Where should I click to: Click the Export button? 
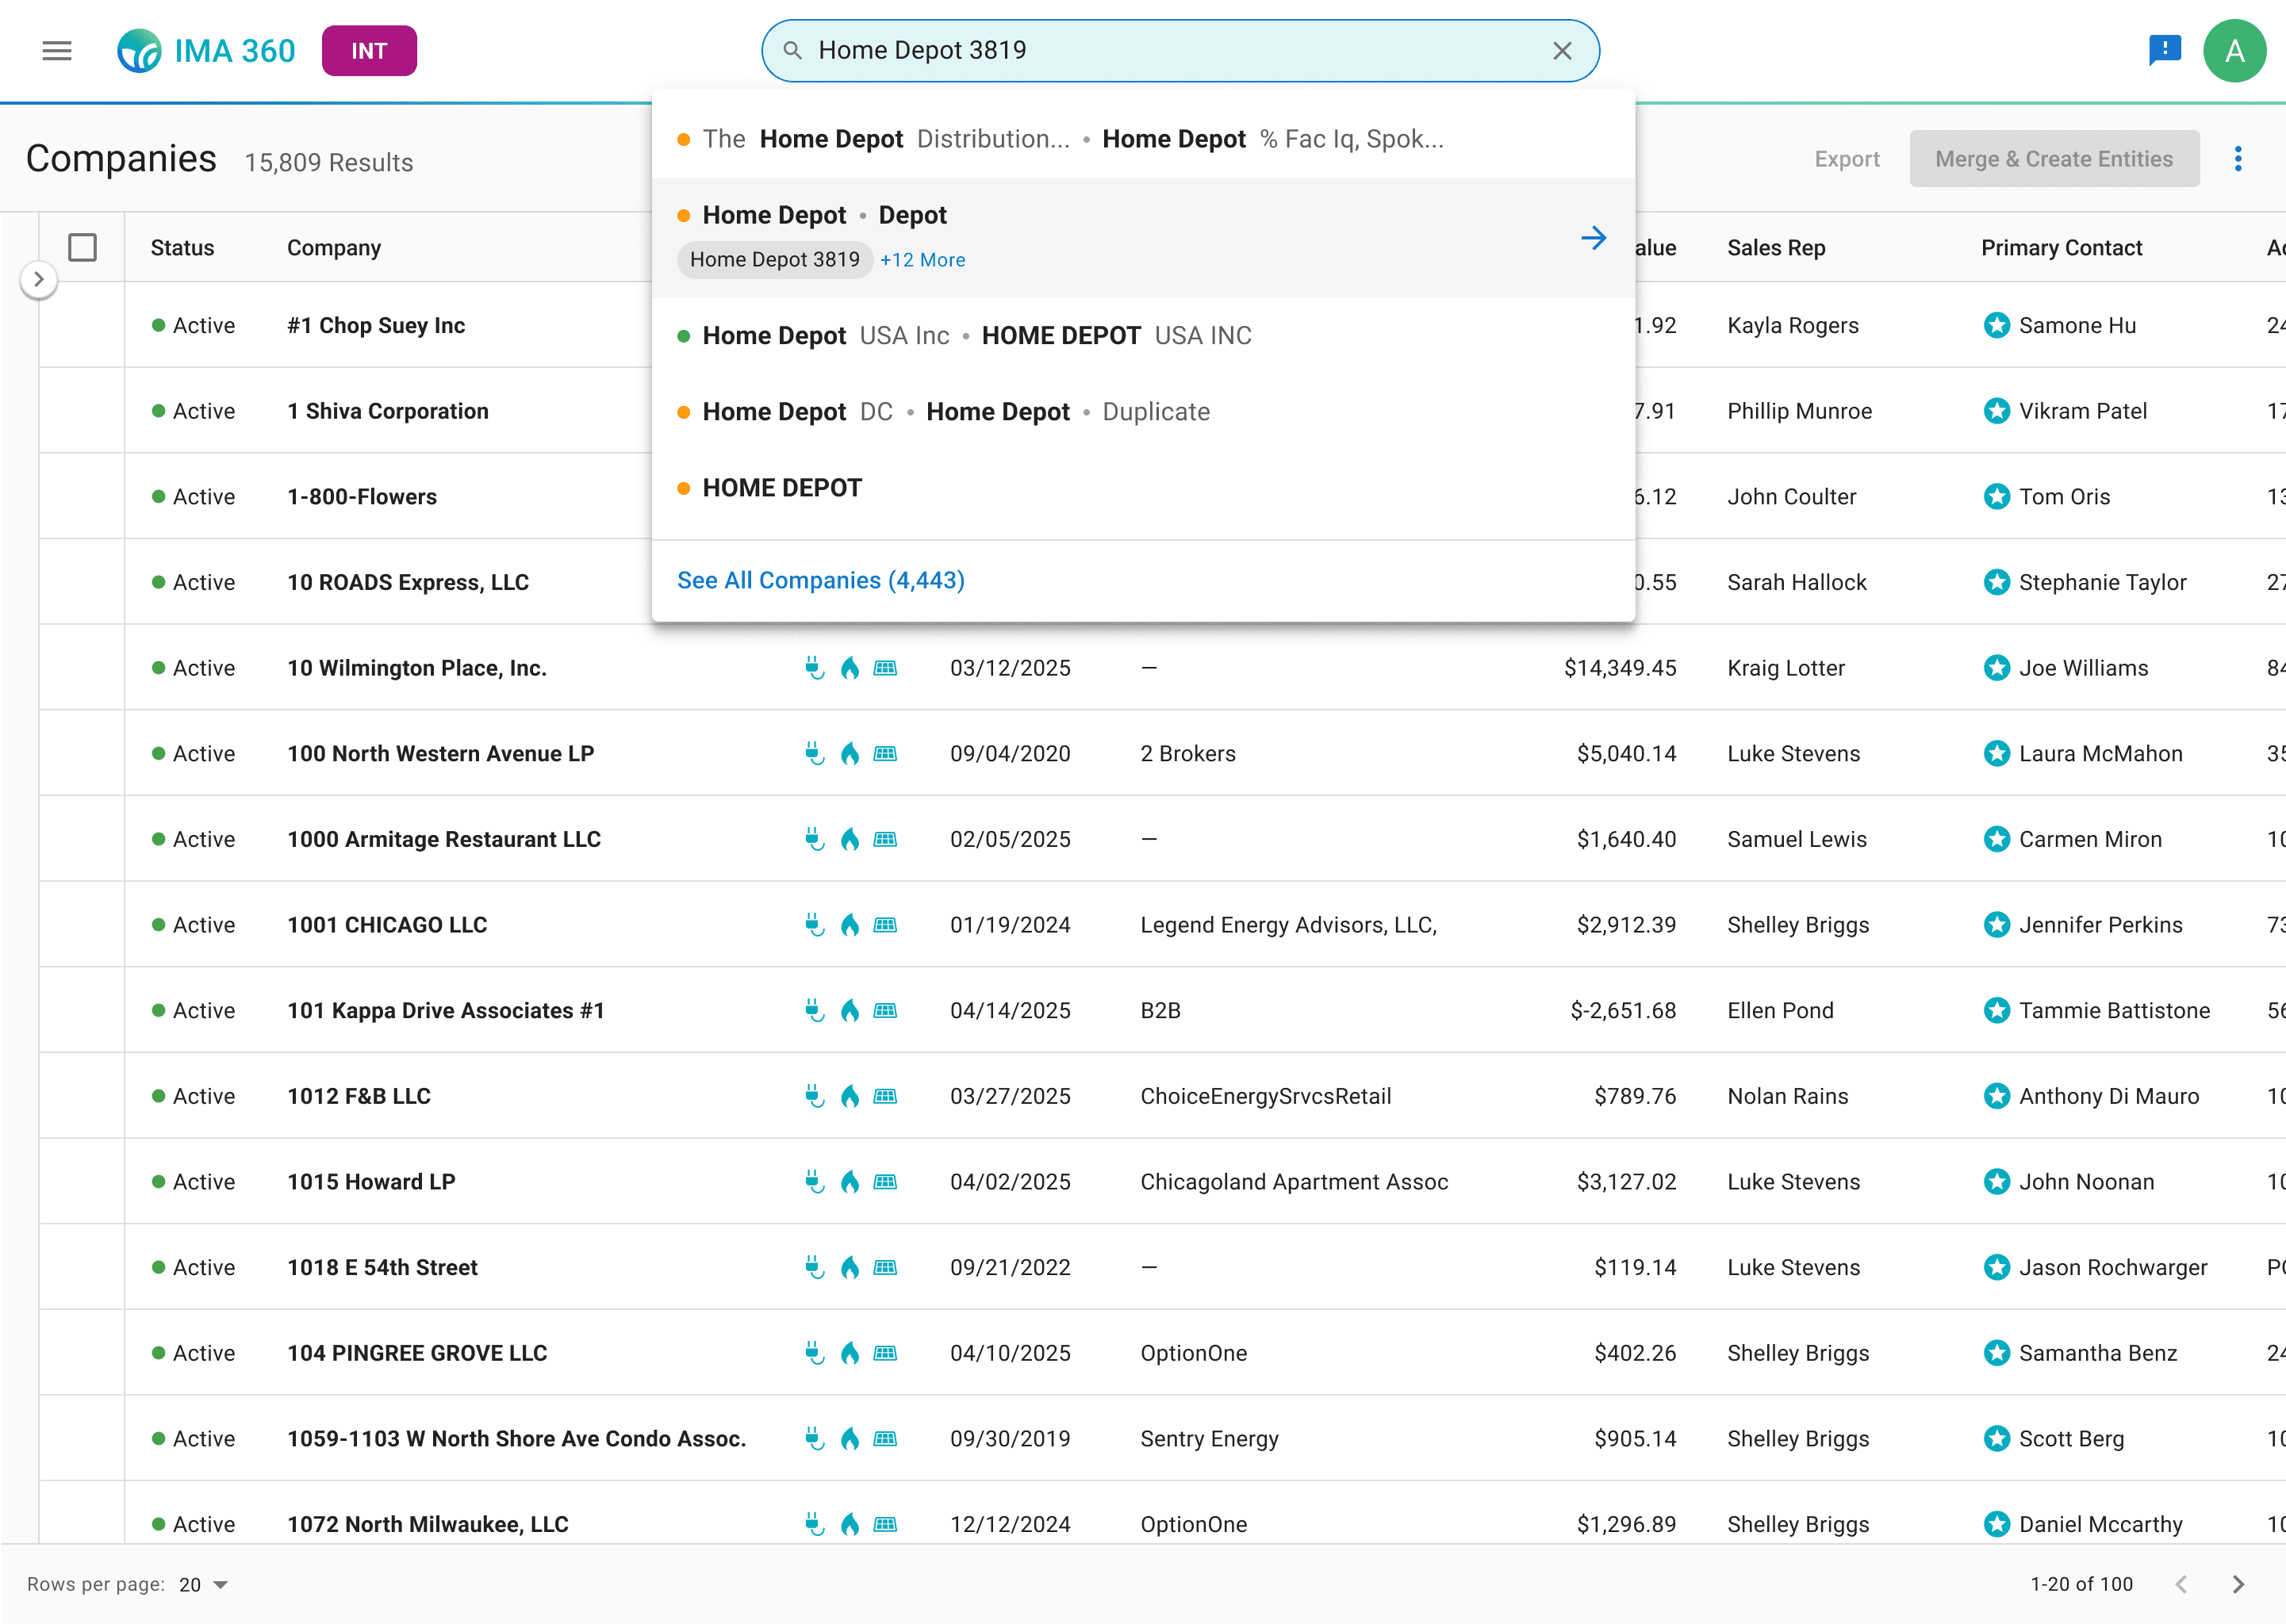pos(1846,159)
